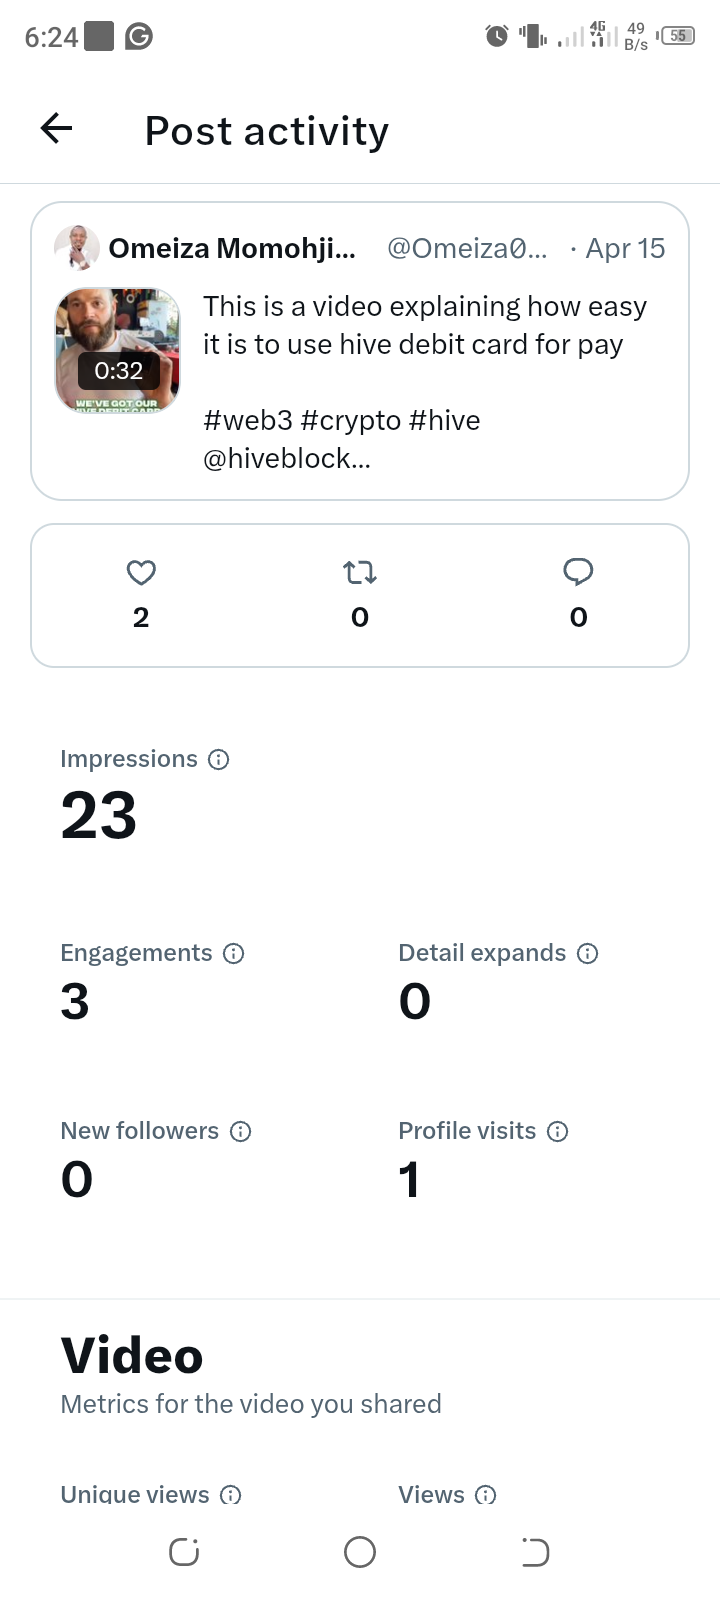Open Engagements info icon
720x1600 pixels.
[x=233, y=954]
